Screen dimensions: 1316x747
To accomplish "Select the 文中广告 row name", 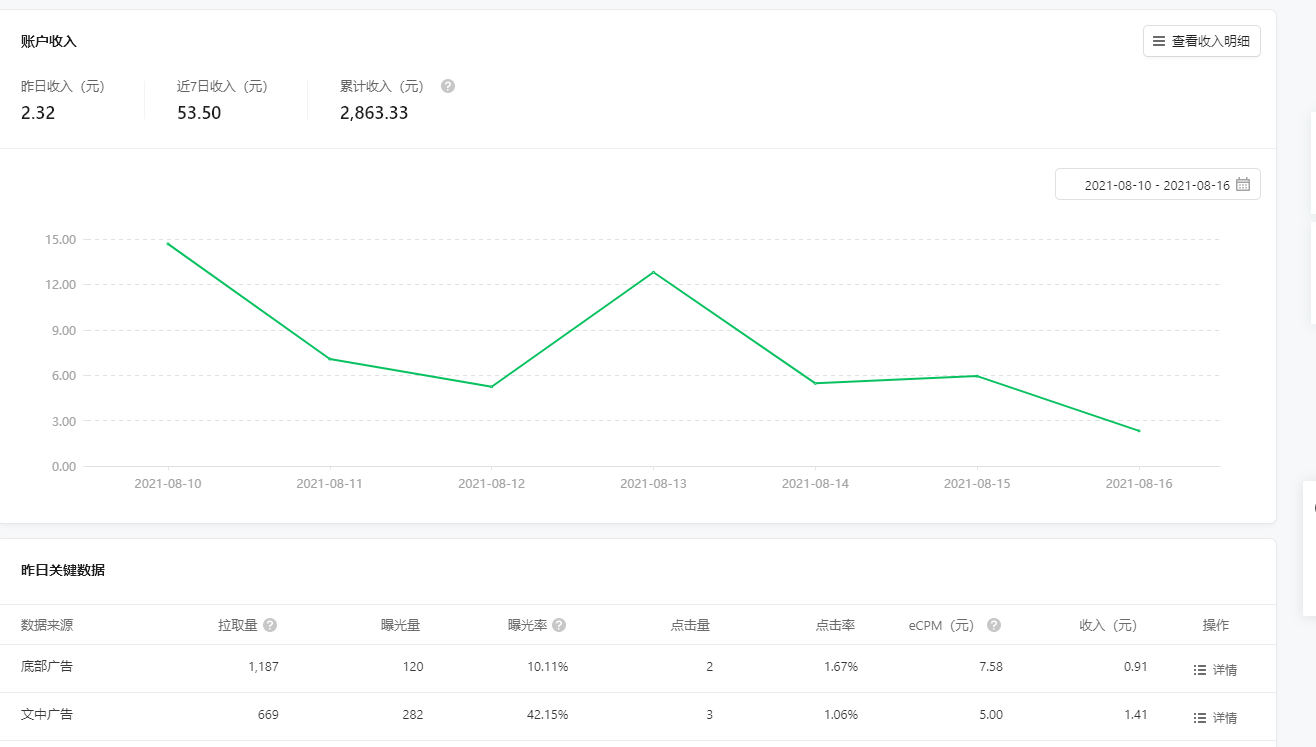I will 47,714.
